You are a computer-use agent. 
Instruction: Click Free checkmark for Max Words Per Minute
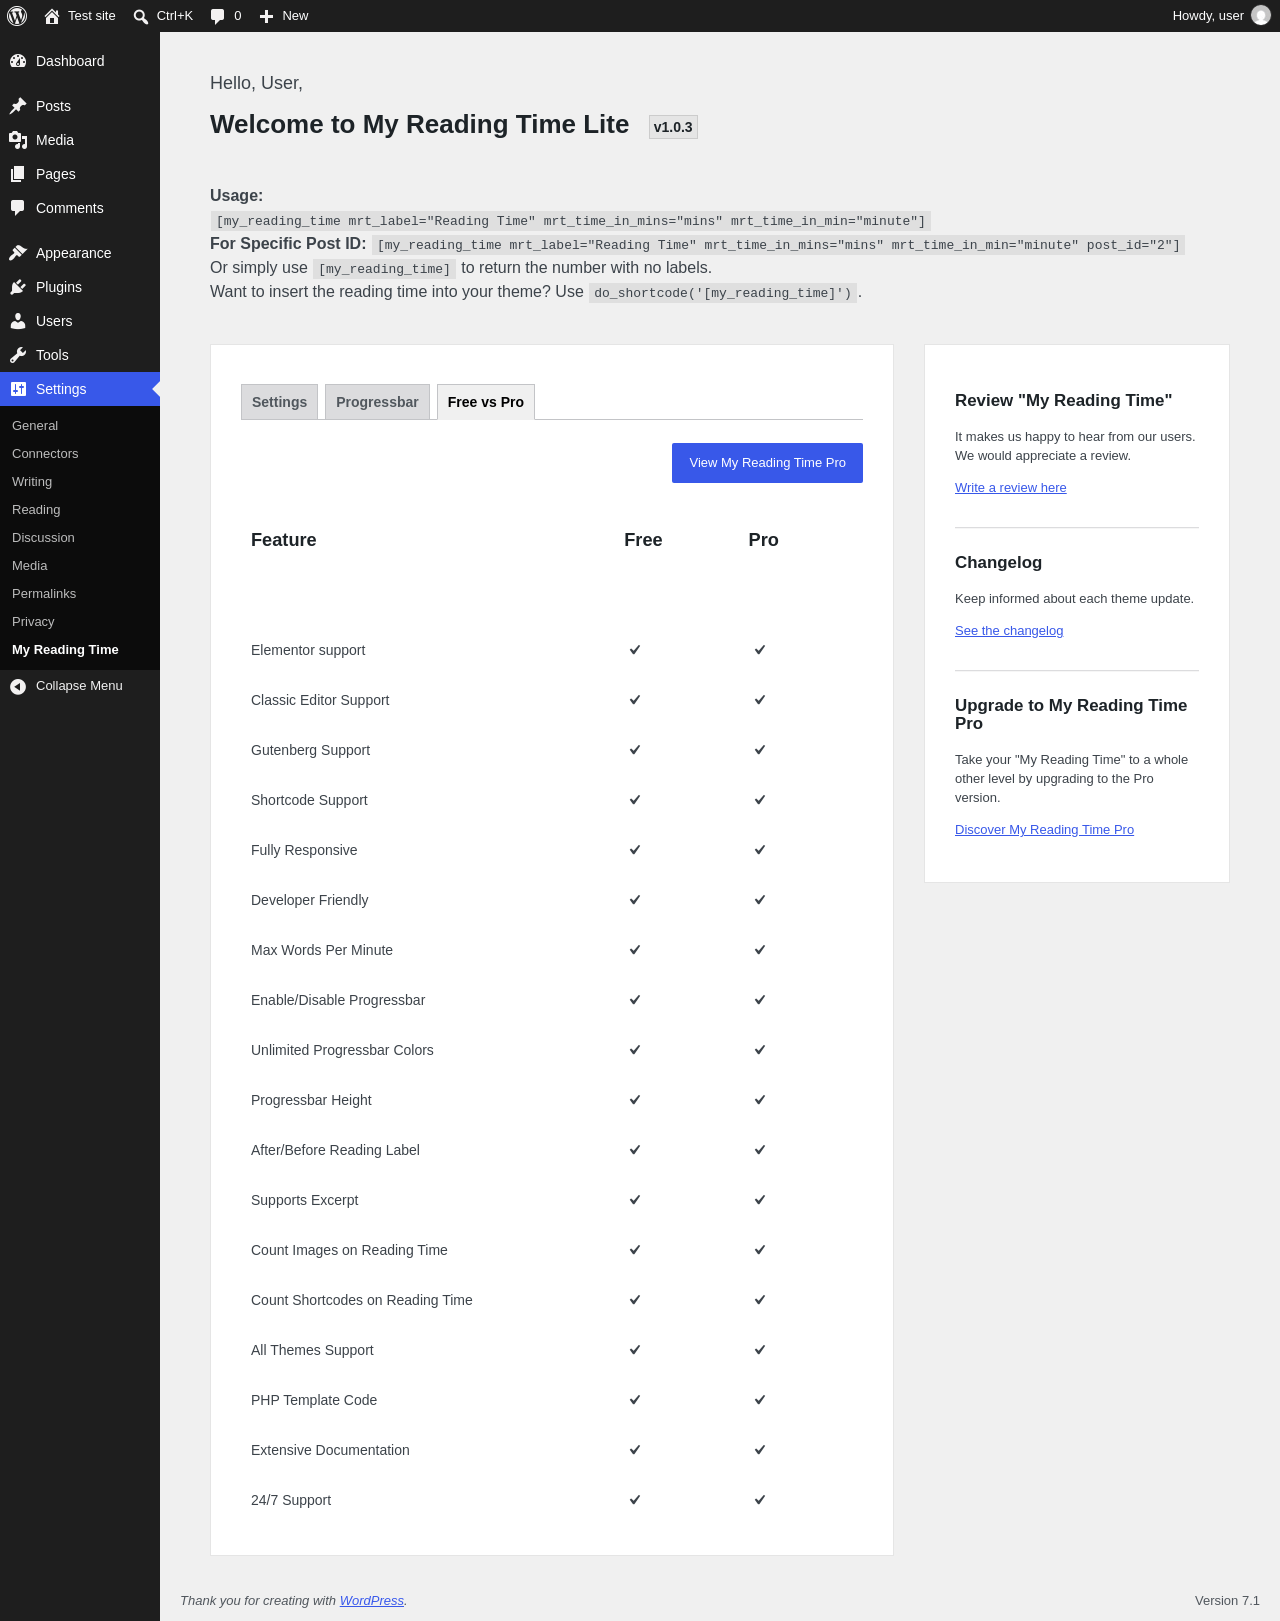[635, 950]
